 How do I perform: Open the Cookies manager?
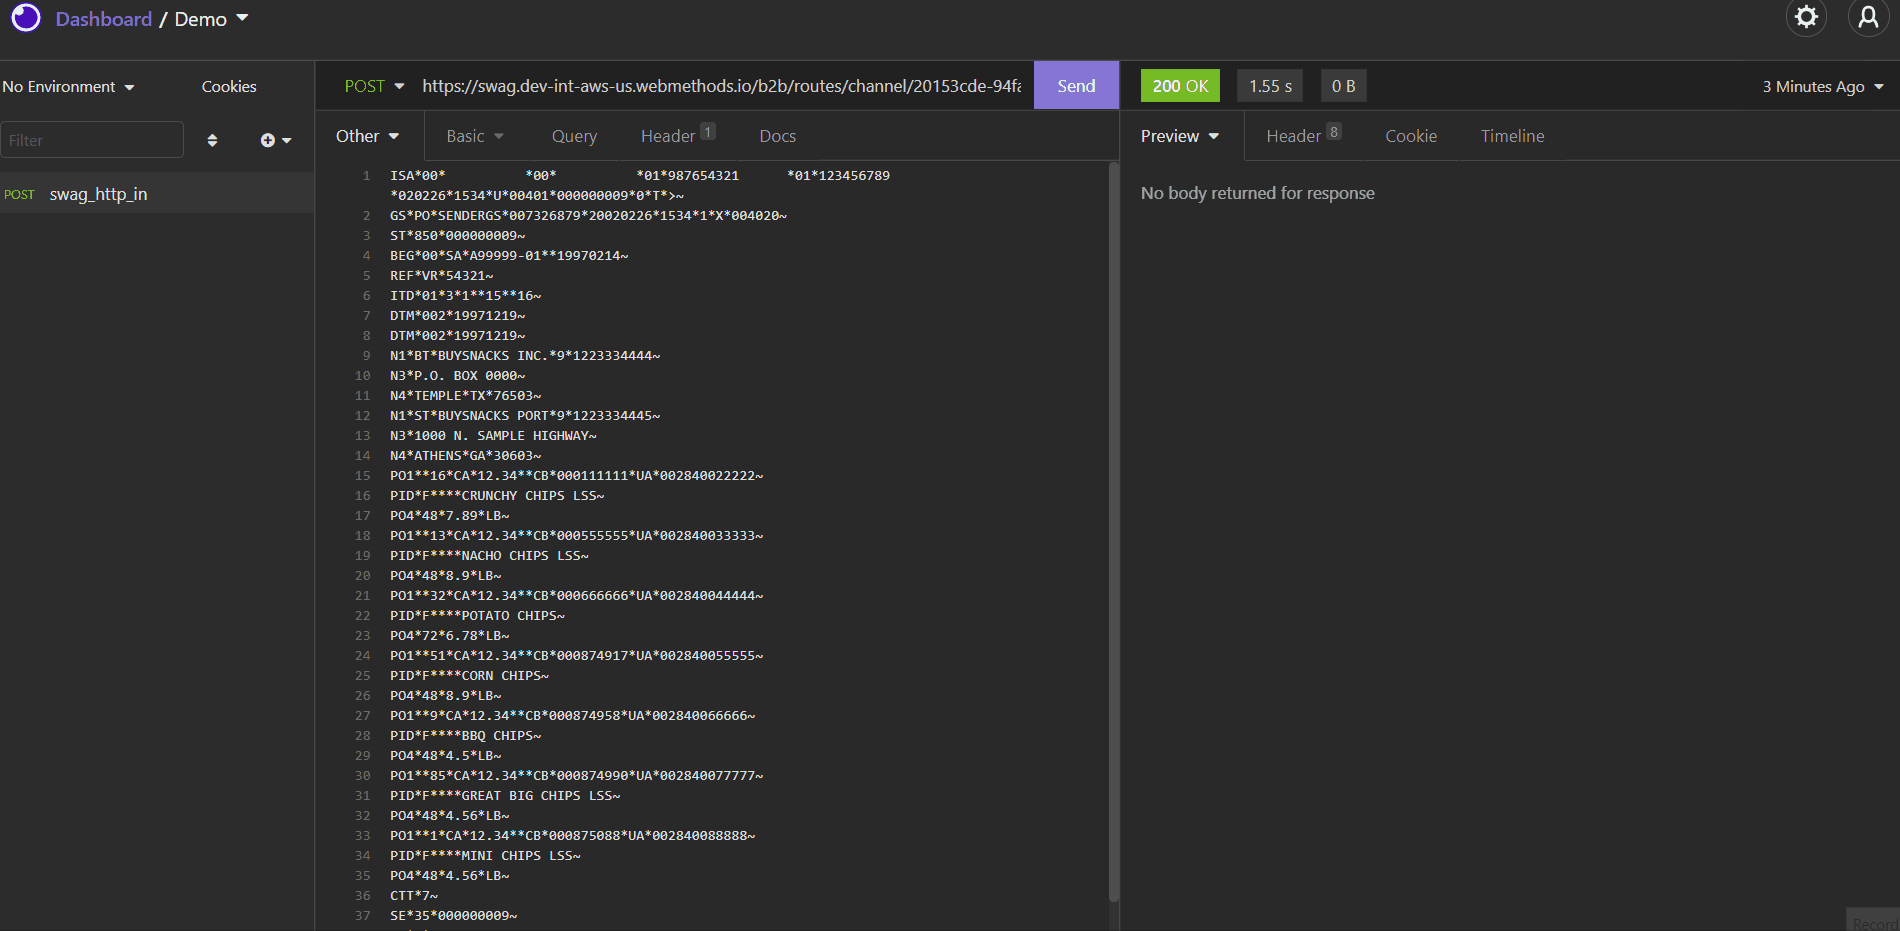[x=228, y=86]
